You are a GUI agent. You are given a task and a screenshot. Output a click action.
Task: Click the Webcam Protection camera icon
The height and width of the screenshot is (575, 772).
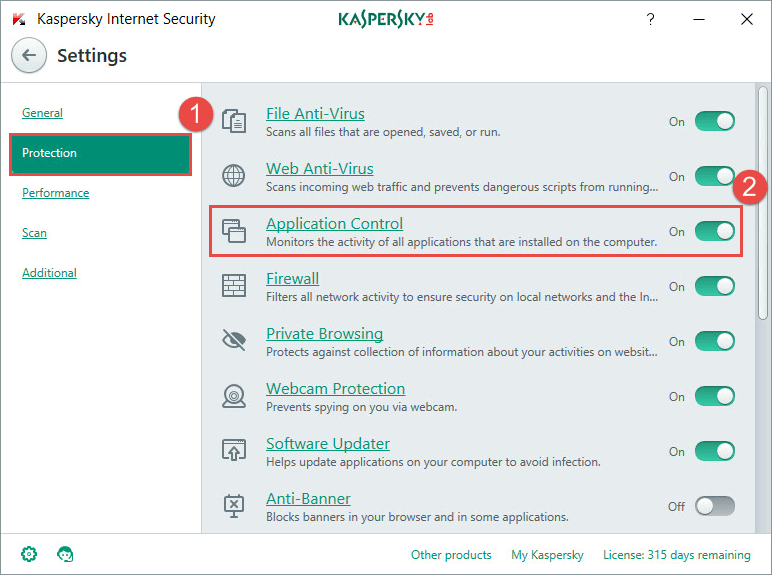point(233,396)
